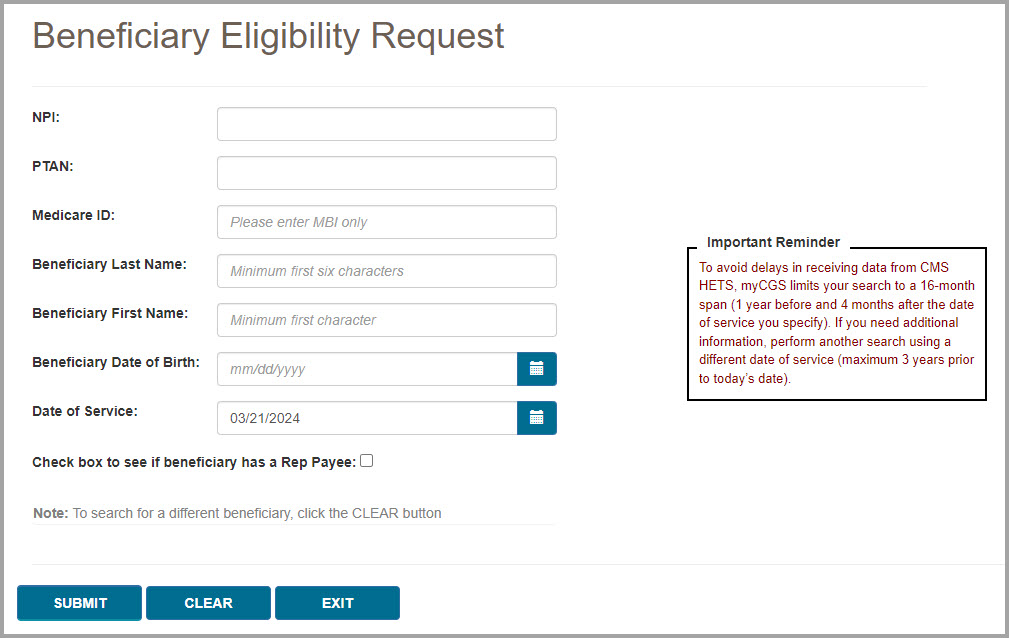Click inside the PTAN input field

point(386,172)
